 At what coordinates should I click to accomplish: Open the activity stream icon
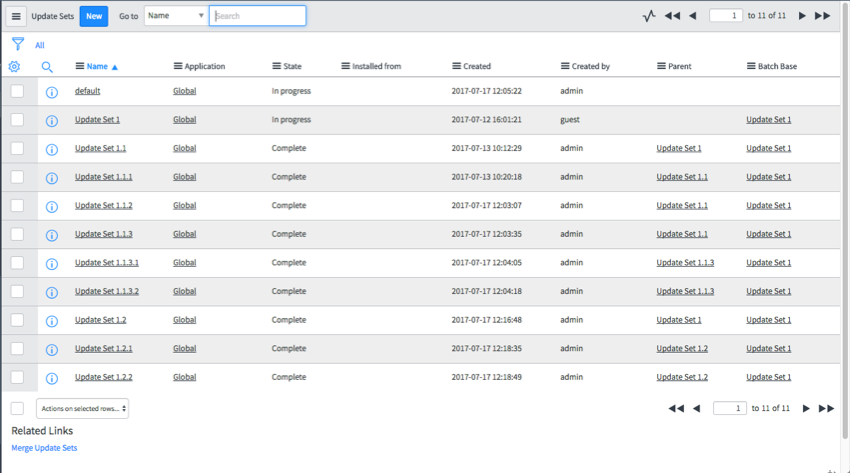[649, 16]
